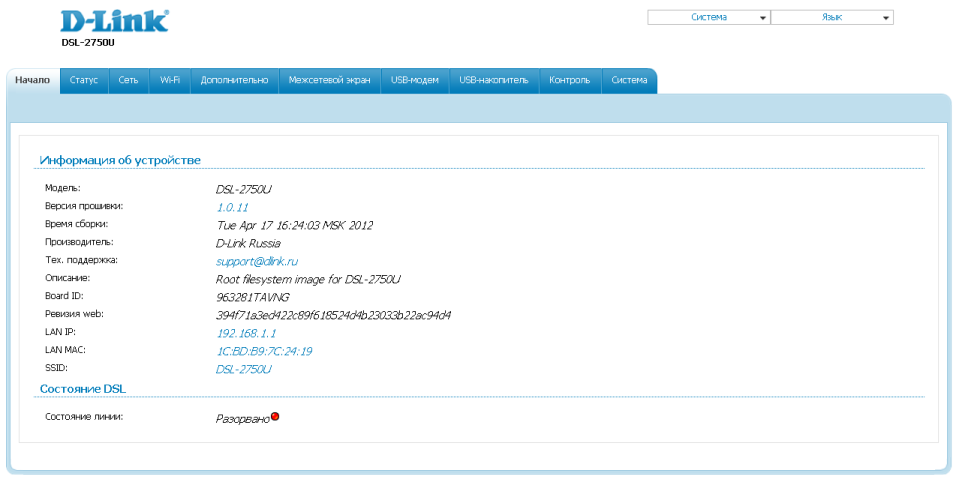The width and height of the screenshot is (956, 482).
Task: Click the Root filesystem image description
Action: click(x=309, y=280)
